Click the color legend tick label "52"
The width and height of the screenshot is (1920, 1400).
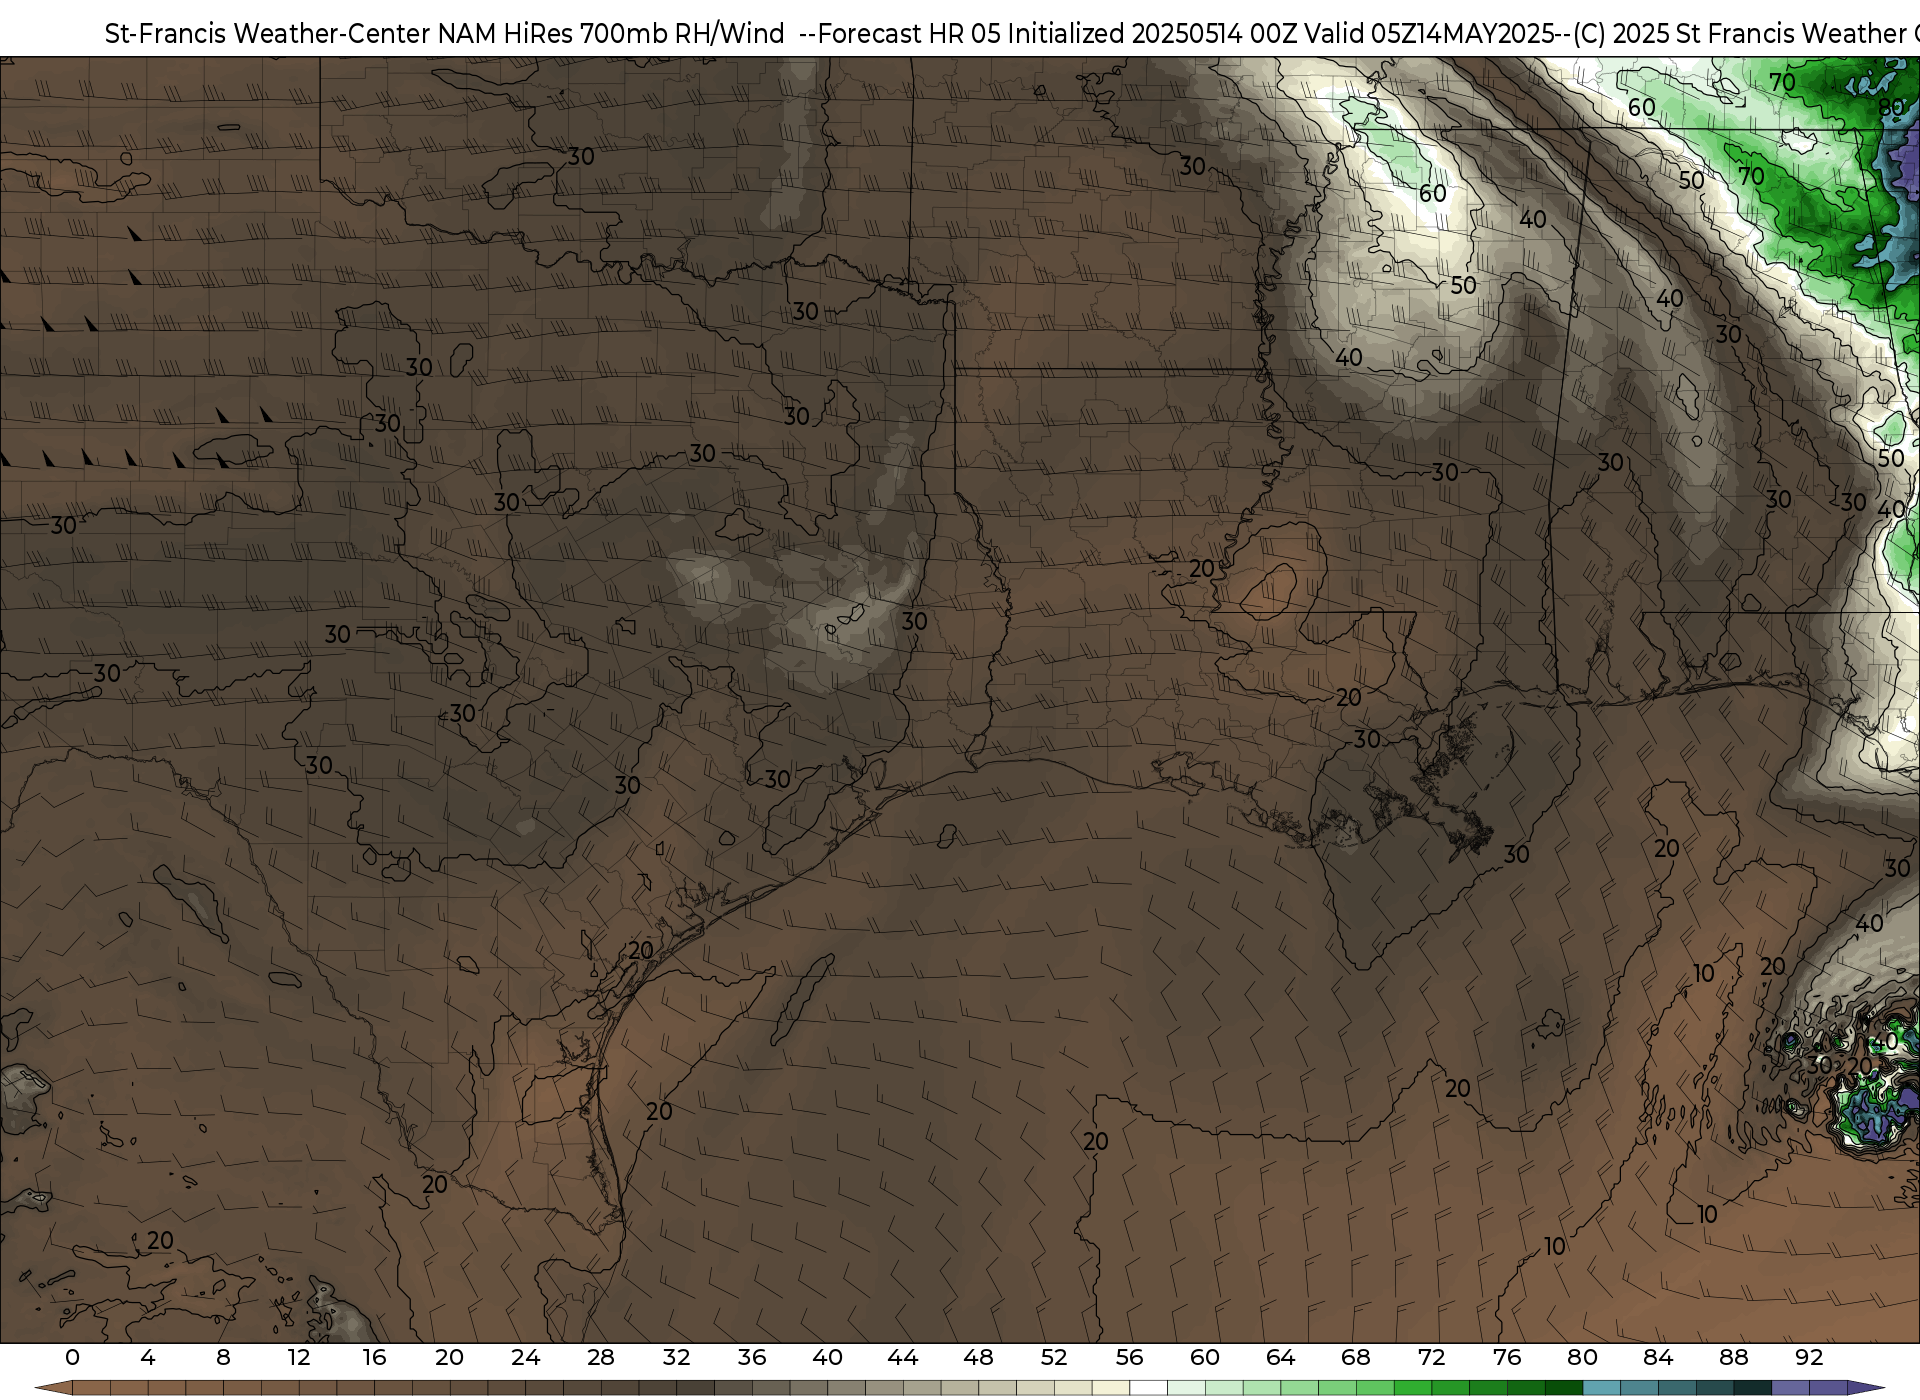click(x=1054, y=1357)
